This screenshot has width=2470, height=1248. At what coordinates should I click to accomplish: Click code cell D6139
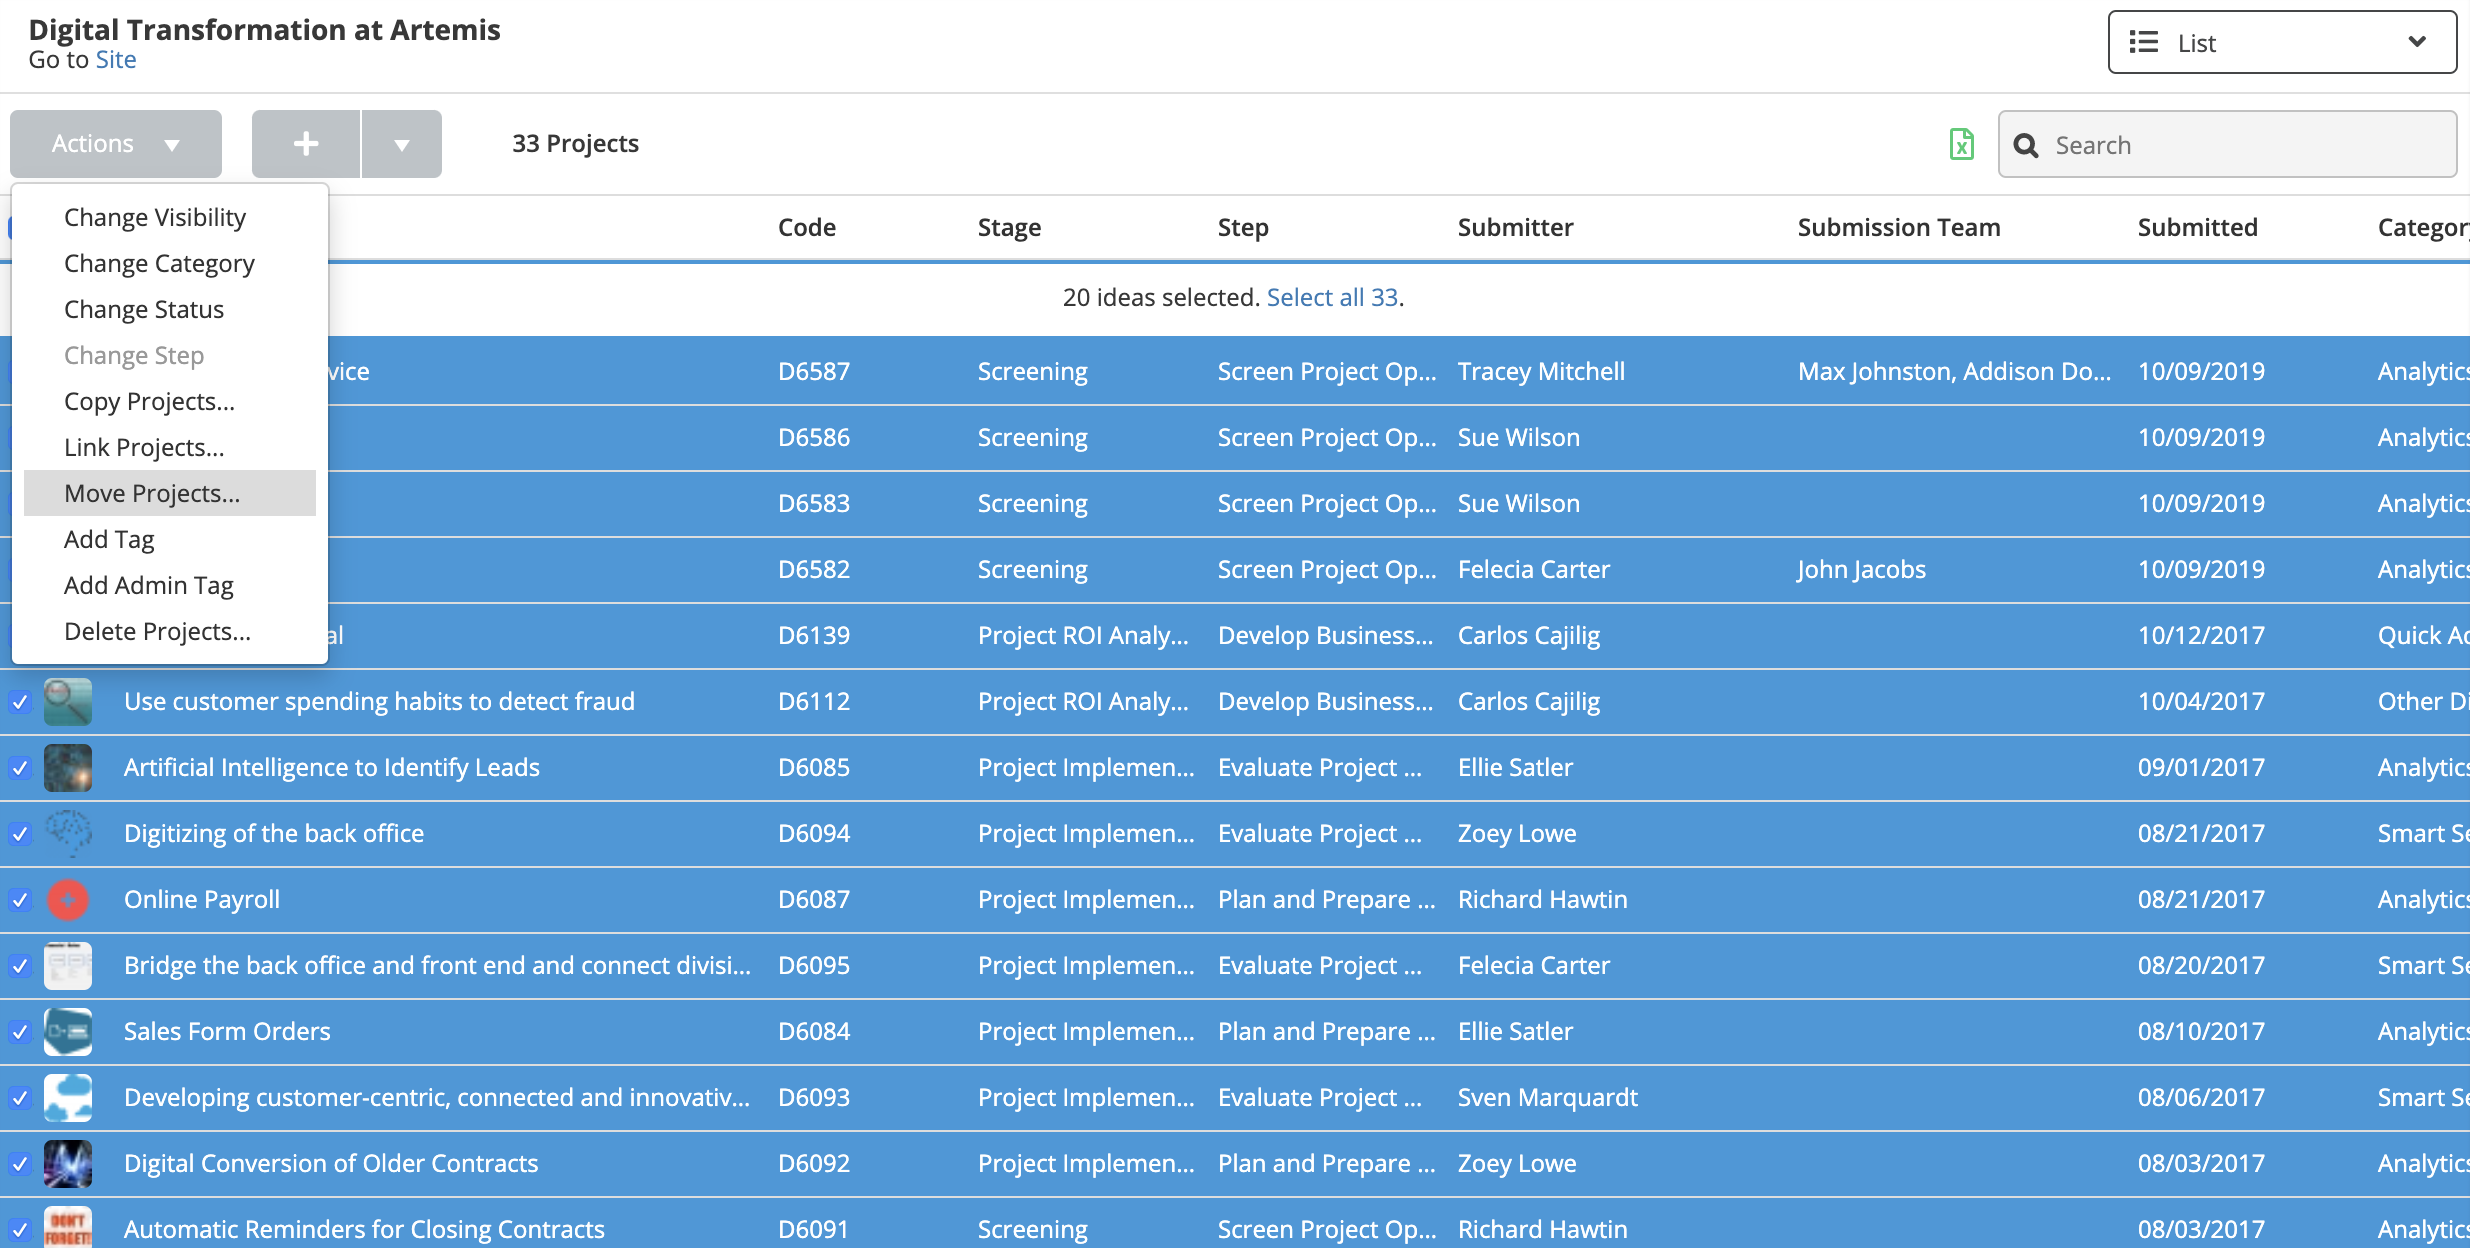point(814,636)
